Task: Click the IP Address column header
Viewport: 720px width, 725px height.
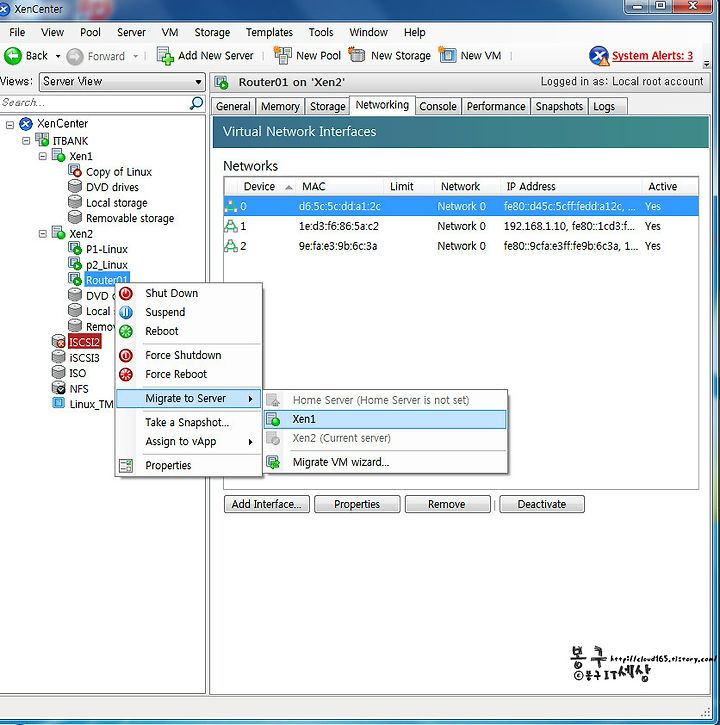Action: tap(572, 186)
